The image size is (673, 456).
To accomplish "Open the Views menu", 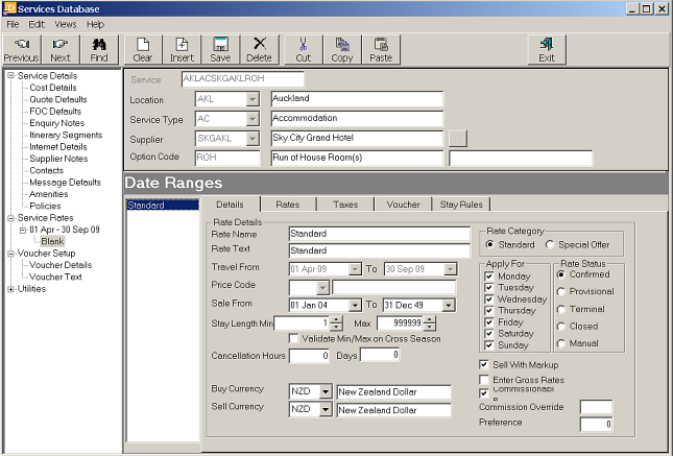I will 66,23.
